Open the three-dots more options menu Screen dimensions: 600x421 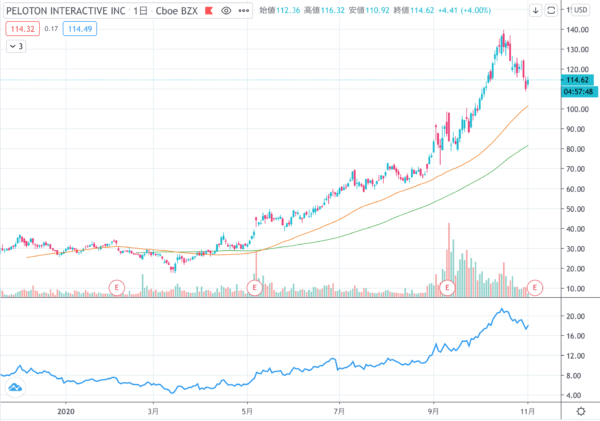[x=244, y=11]
